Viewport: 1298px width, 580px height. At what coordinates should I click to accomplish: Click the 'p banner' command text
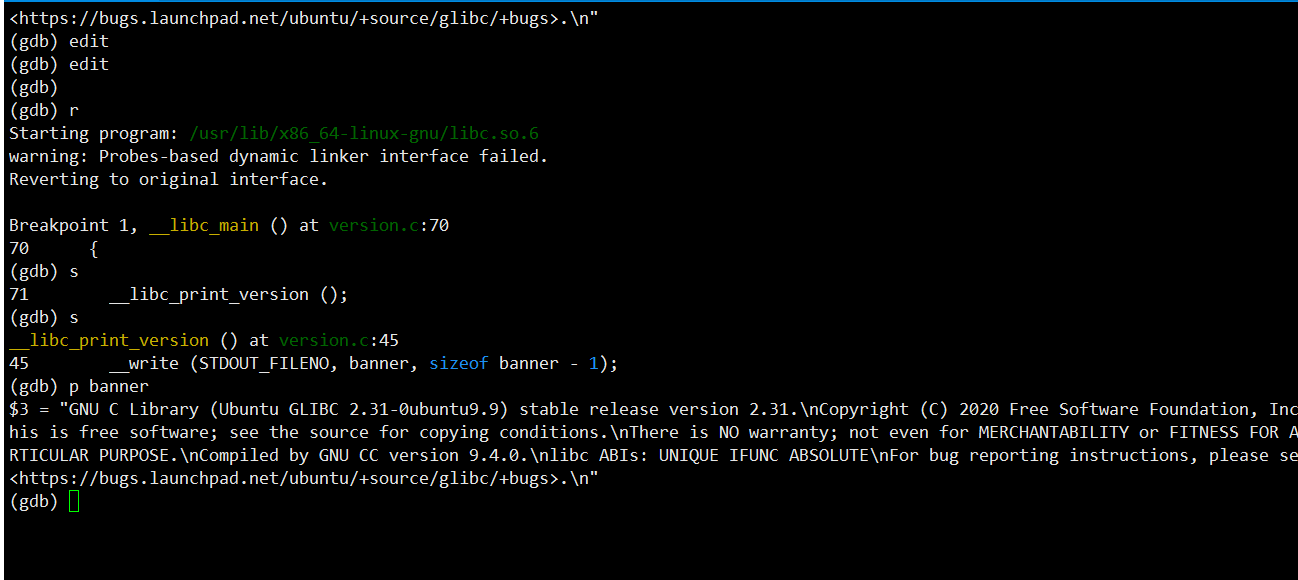click(x=109, y=386)
